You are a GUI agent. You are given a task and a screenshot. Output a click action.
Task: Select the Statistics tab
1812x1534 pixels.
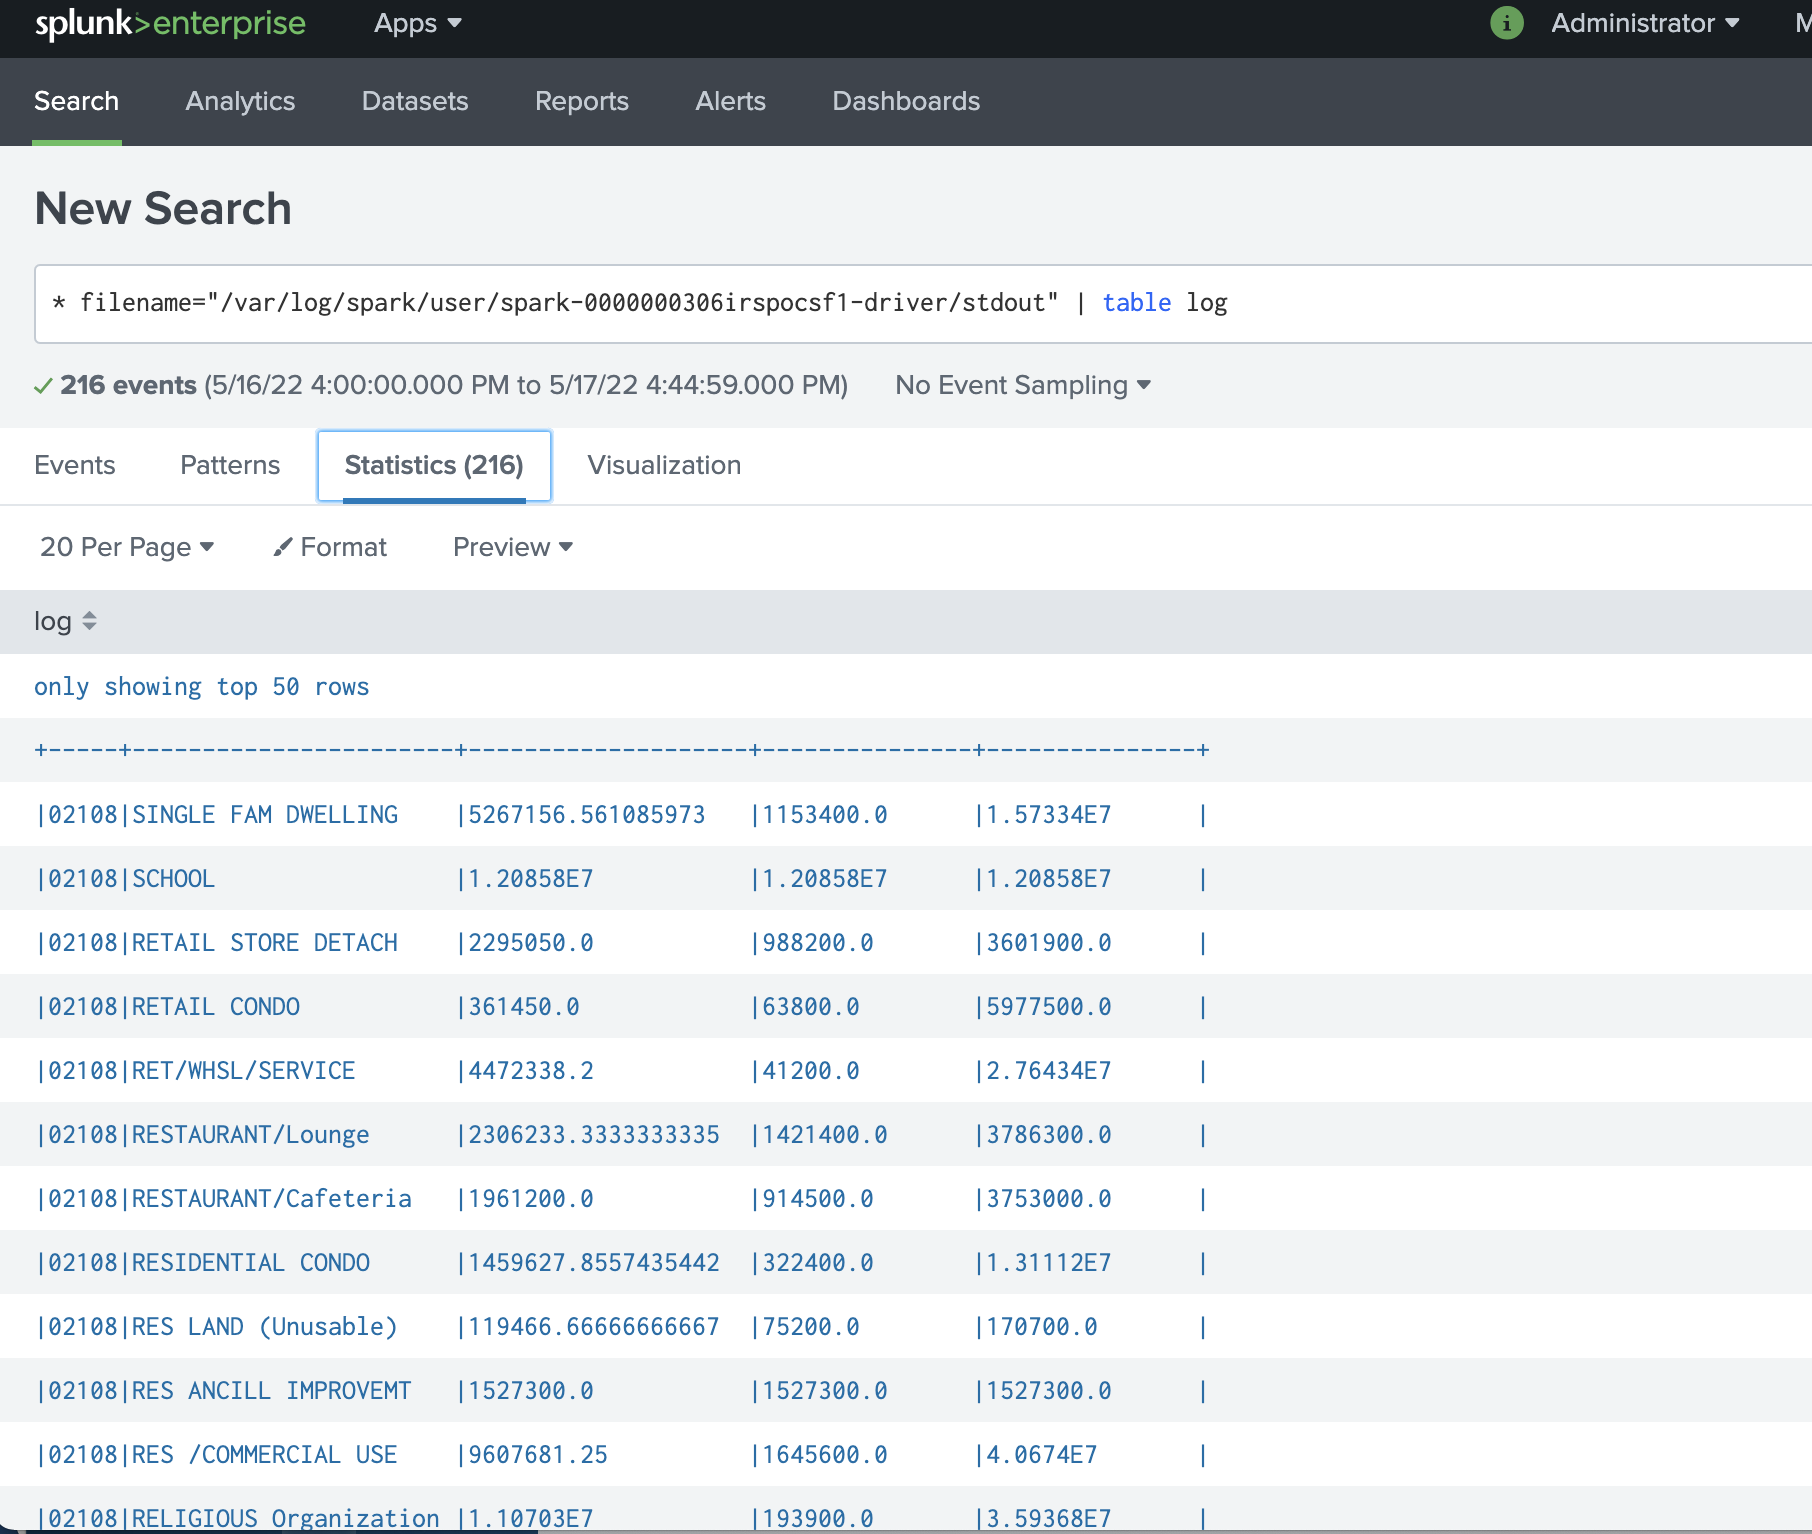tap(434, 465)
